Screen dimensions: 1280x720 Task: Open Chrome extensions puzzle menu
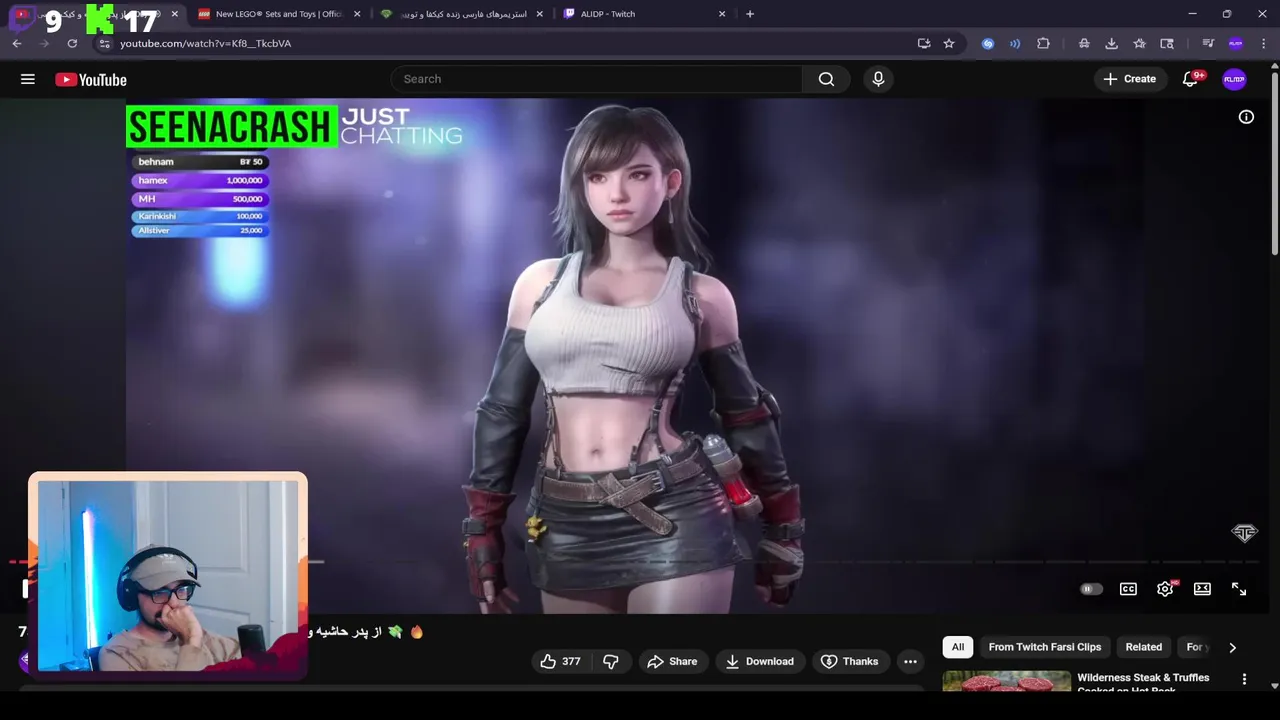(1043, 43)
